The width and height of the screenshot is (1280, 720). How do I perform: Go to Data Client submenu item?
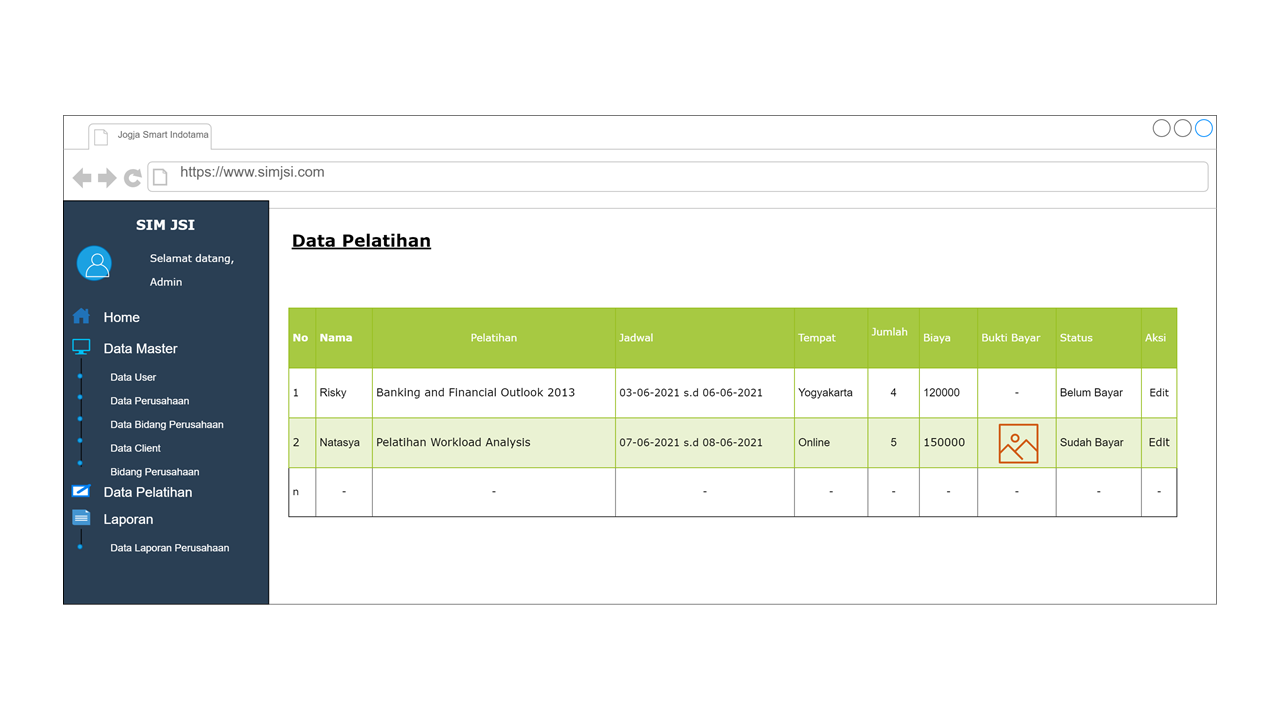[135, 448]
